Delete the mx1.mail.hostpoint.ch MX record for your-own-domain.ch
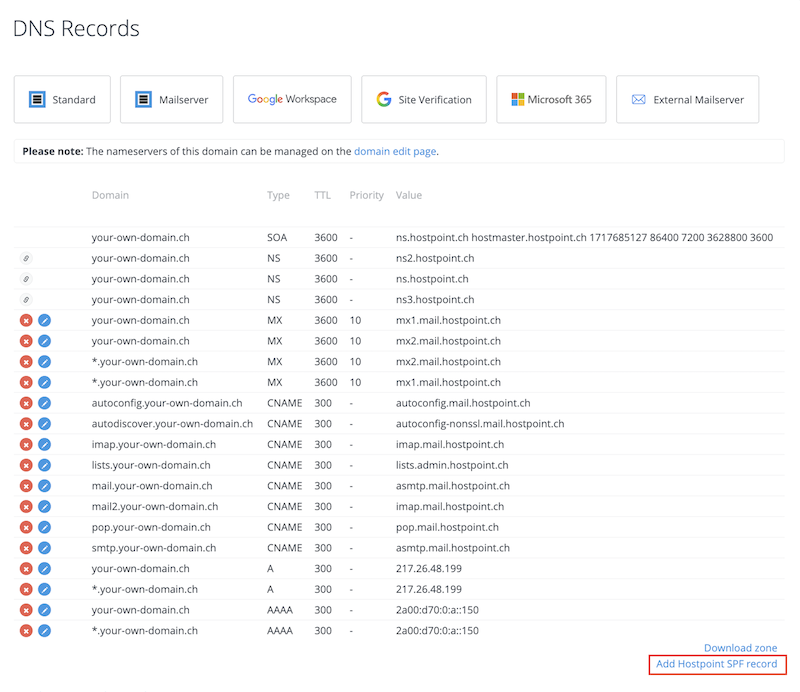Image resolution: width=800 pixels, height=692 pixels. point(26,320)
